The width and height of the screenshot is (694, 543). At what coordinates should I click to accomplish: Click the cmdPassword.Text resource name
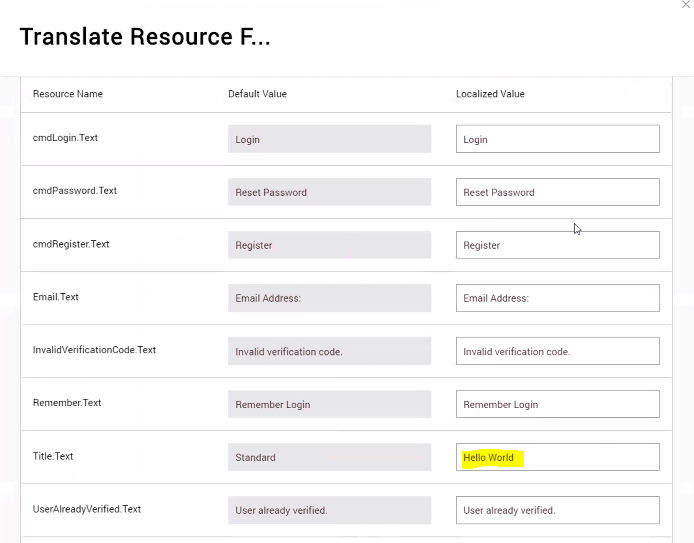(x=75, y=191)
